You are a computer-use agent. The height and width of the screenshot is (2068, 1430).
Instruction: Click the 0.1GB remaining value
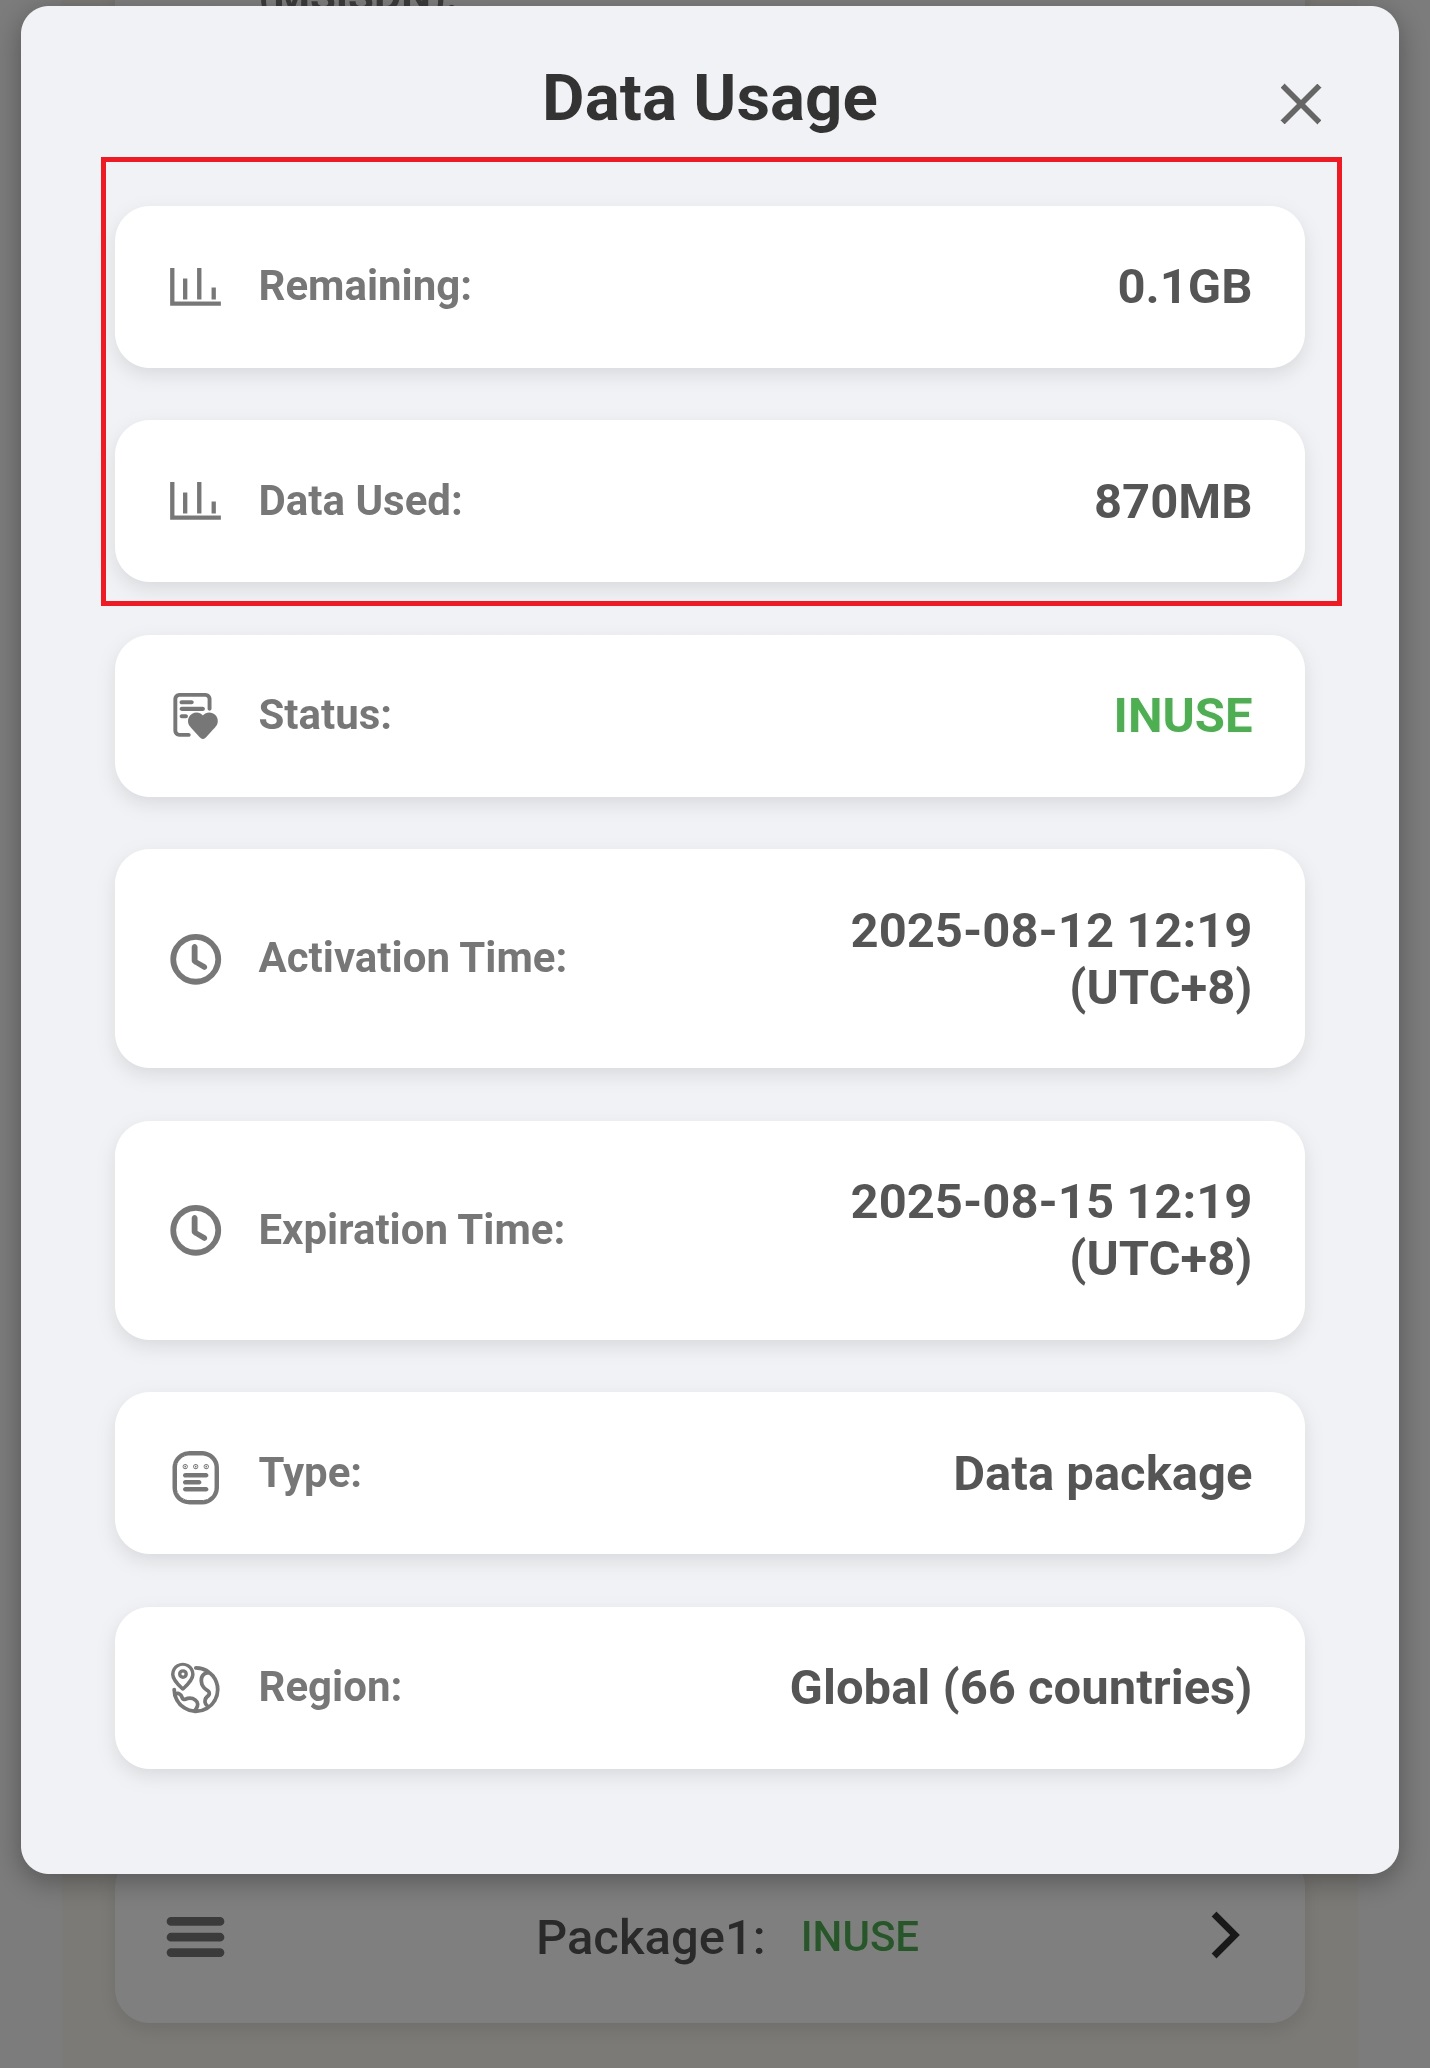(1184, 287)
